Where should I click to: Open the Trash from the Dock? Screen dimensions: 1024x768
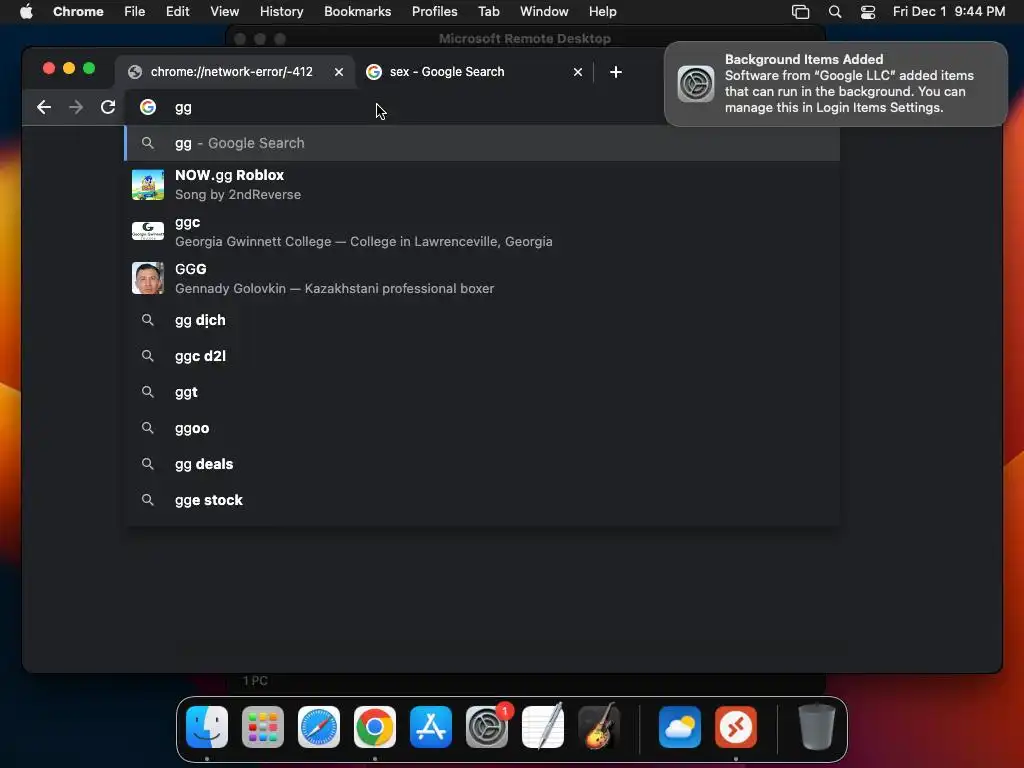pyautogui.click(x=816, y=727)
